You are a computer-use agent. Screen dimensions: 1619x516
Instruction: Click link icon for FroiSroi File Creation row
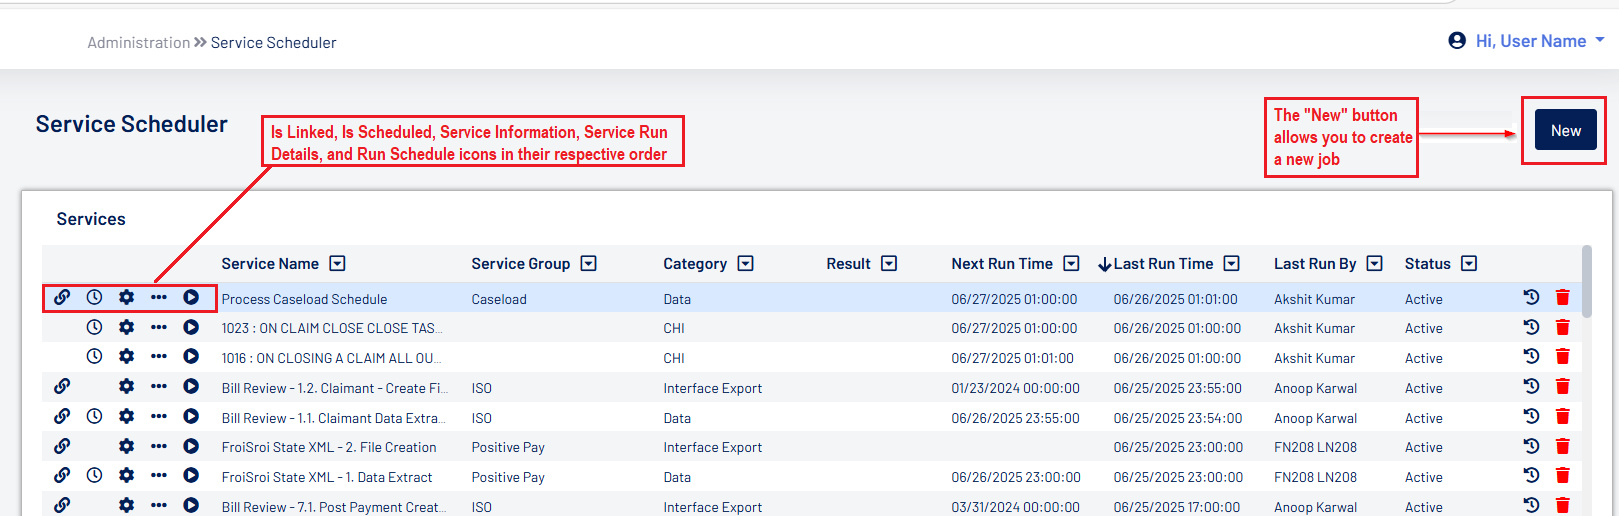[62, 446]
